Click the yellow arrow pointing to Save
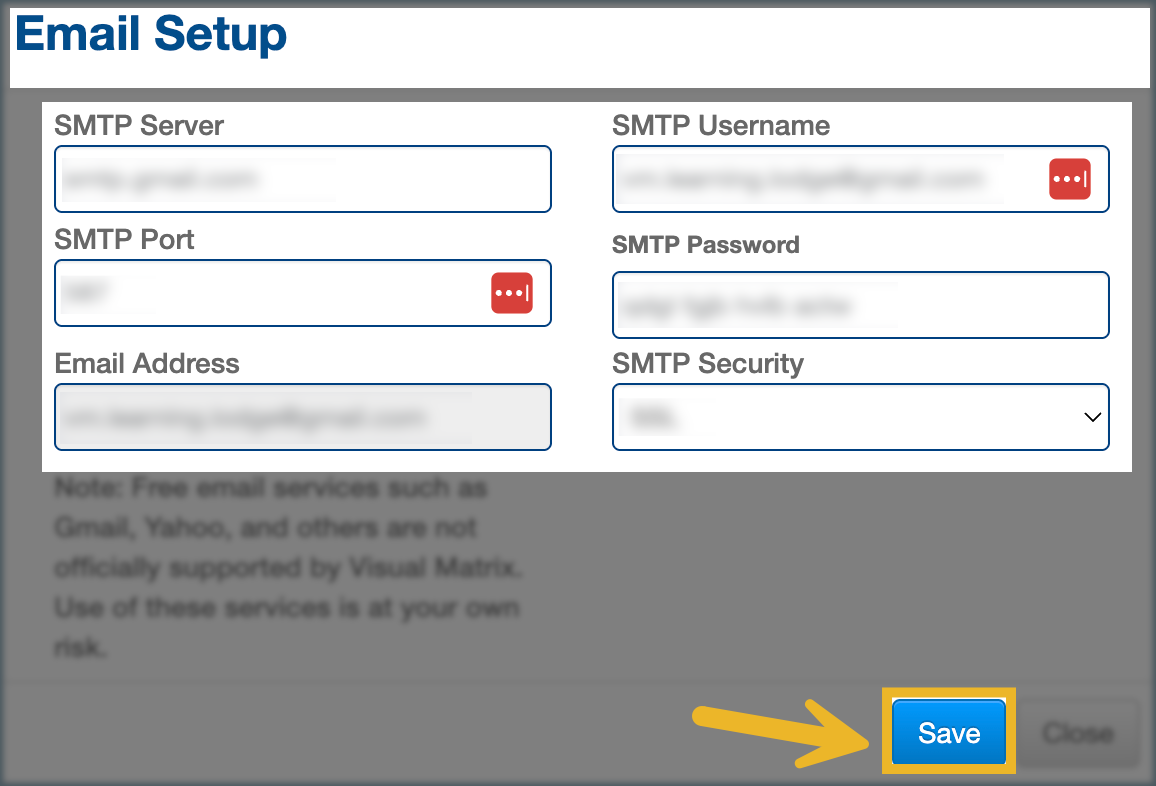 780,735
